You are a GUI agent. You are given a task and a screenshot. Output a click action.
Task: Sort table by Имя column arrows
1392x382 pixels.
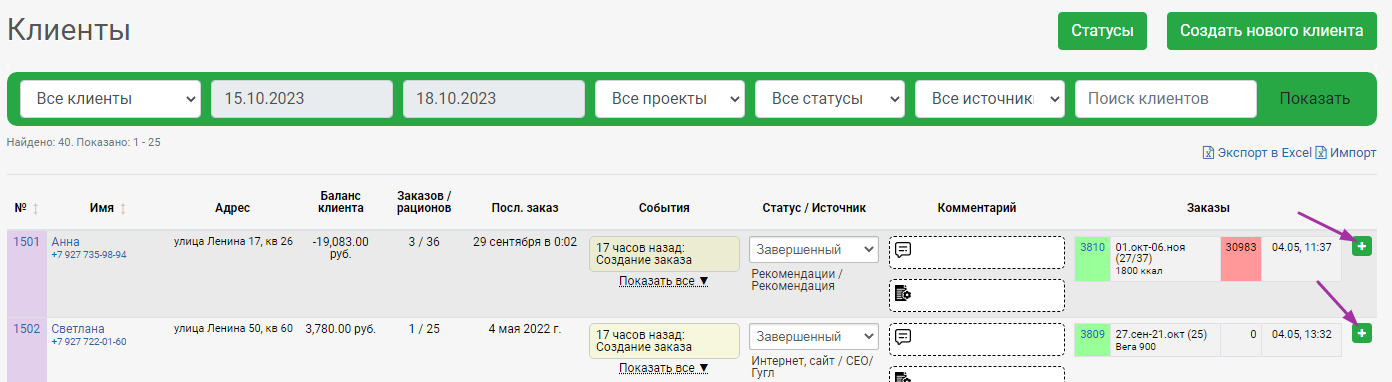123,208
